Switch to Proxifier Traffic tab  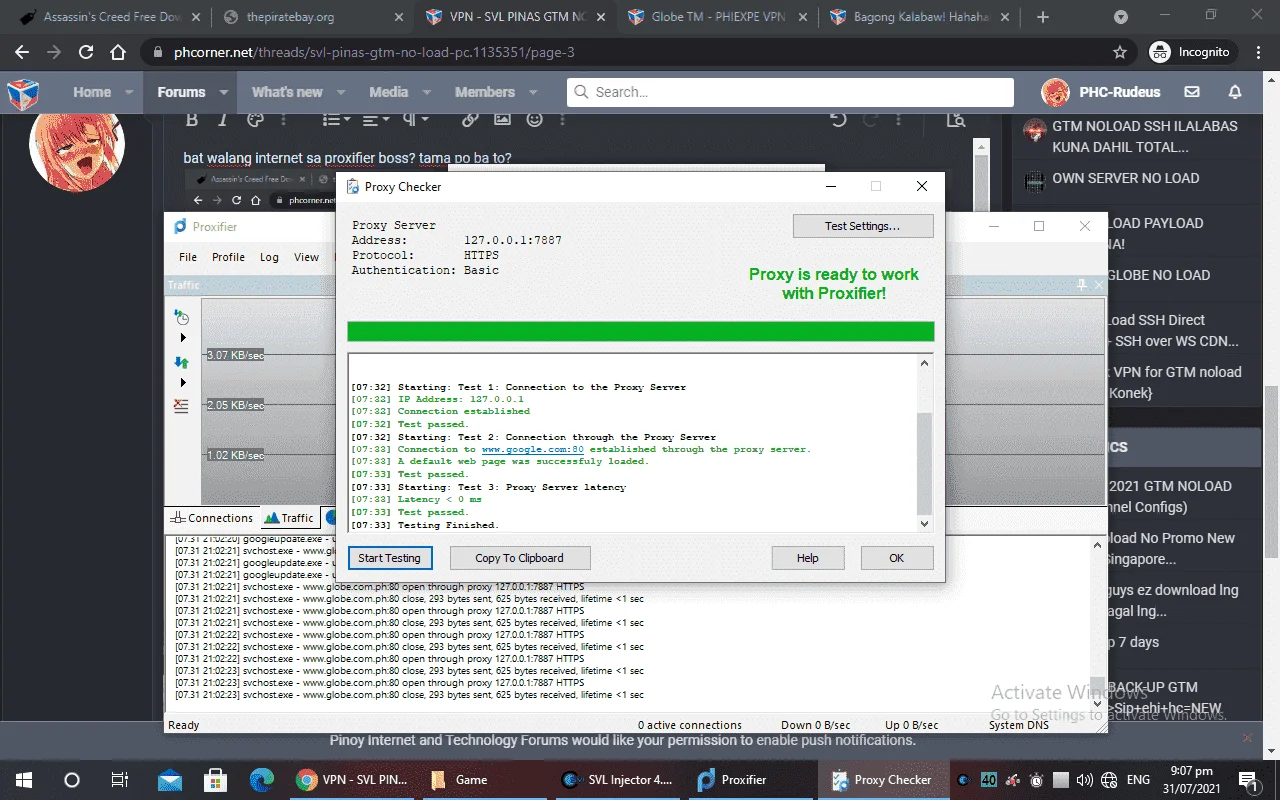[289, 518]
